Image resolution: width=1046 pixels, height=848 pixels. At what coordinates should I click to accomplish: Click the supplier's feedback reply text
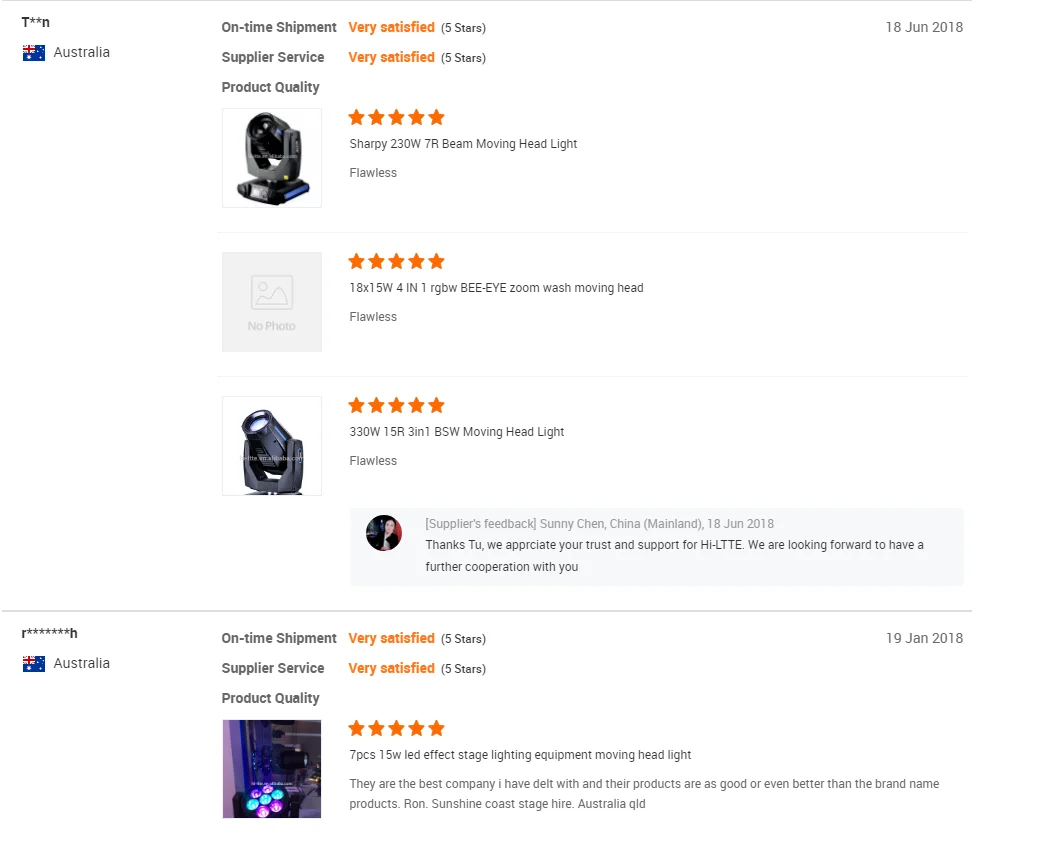coord(674,556)
